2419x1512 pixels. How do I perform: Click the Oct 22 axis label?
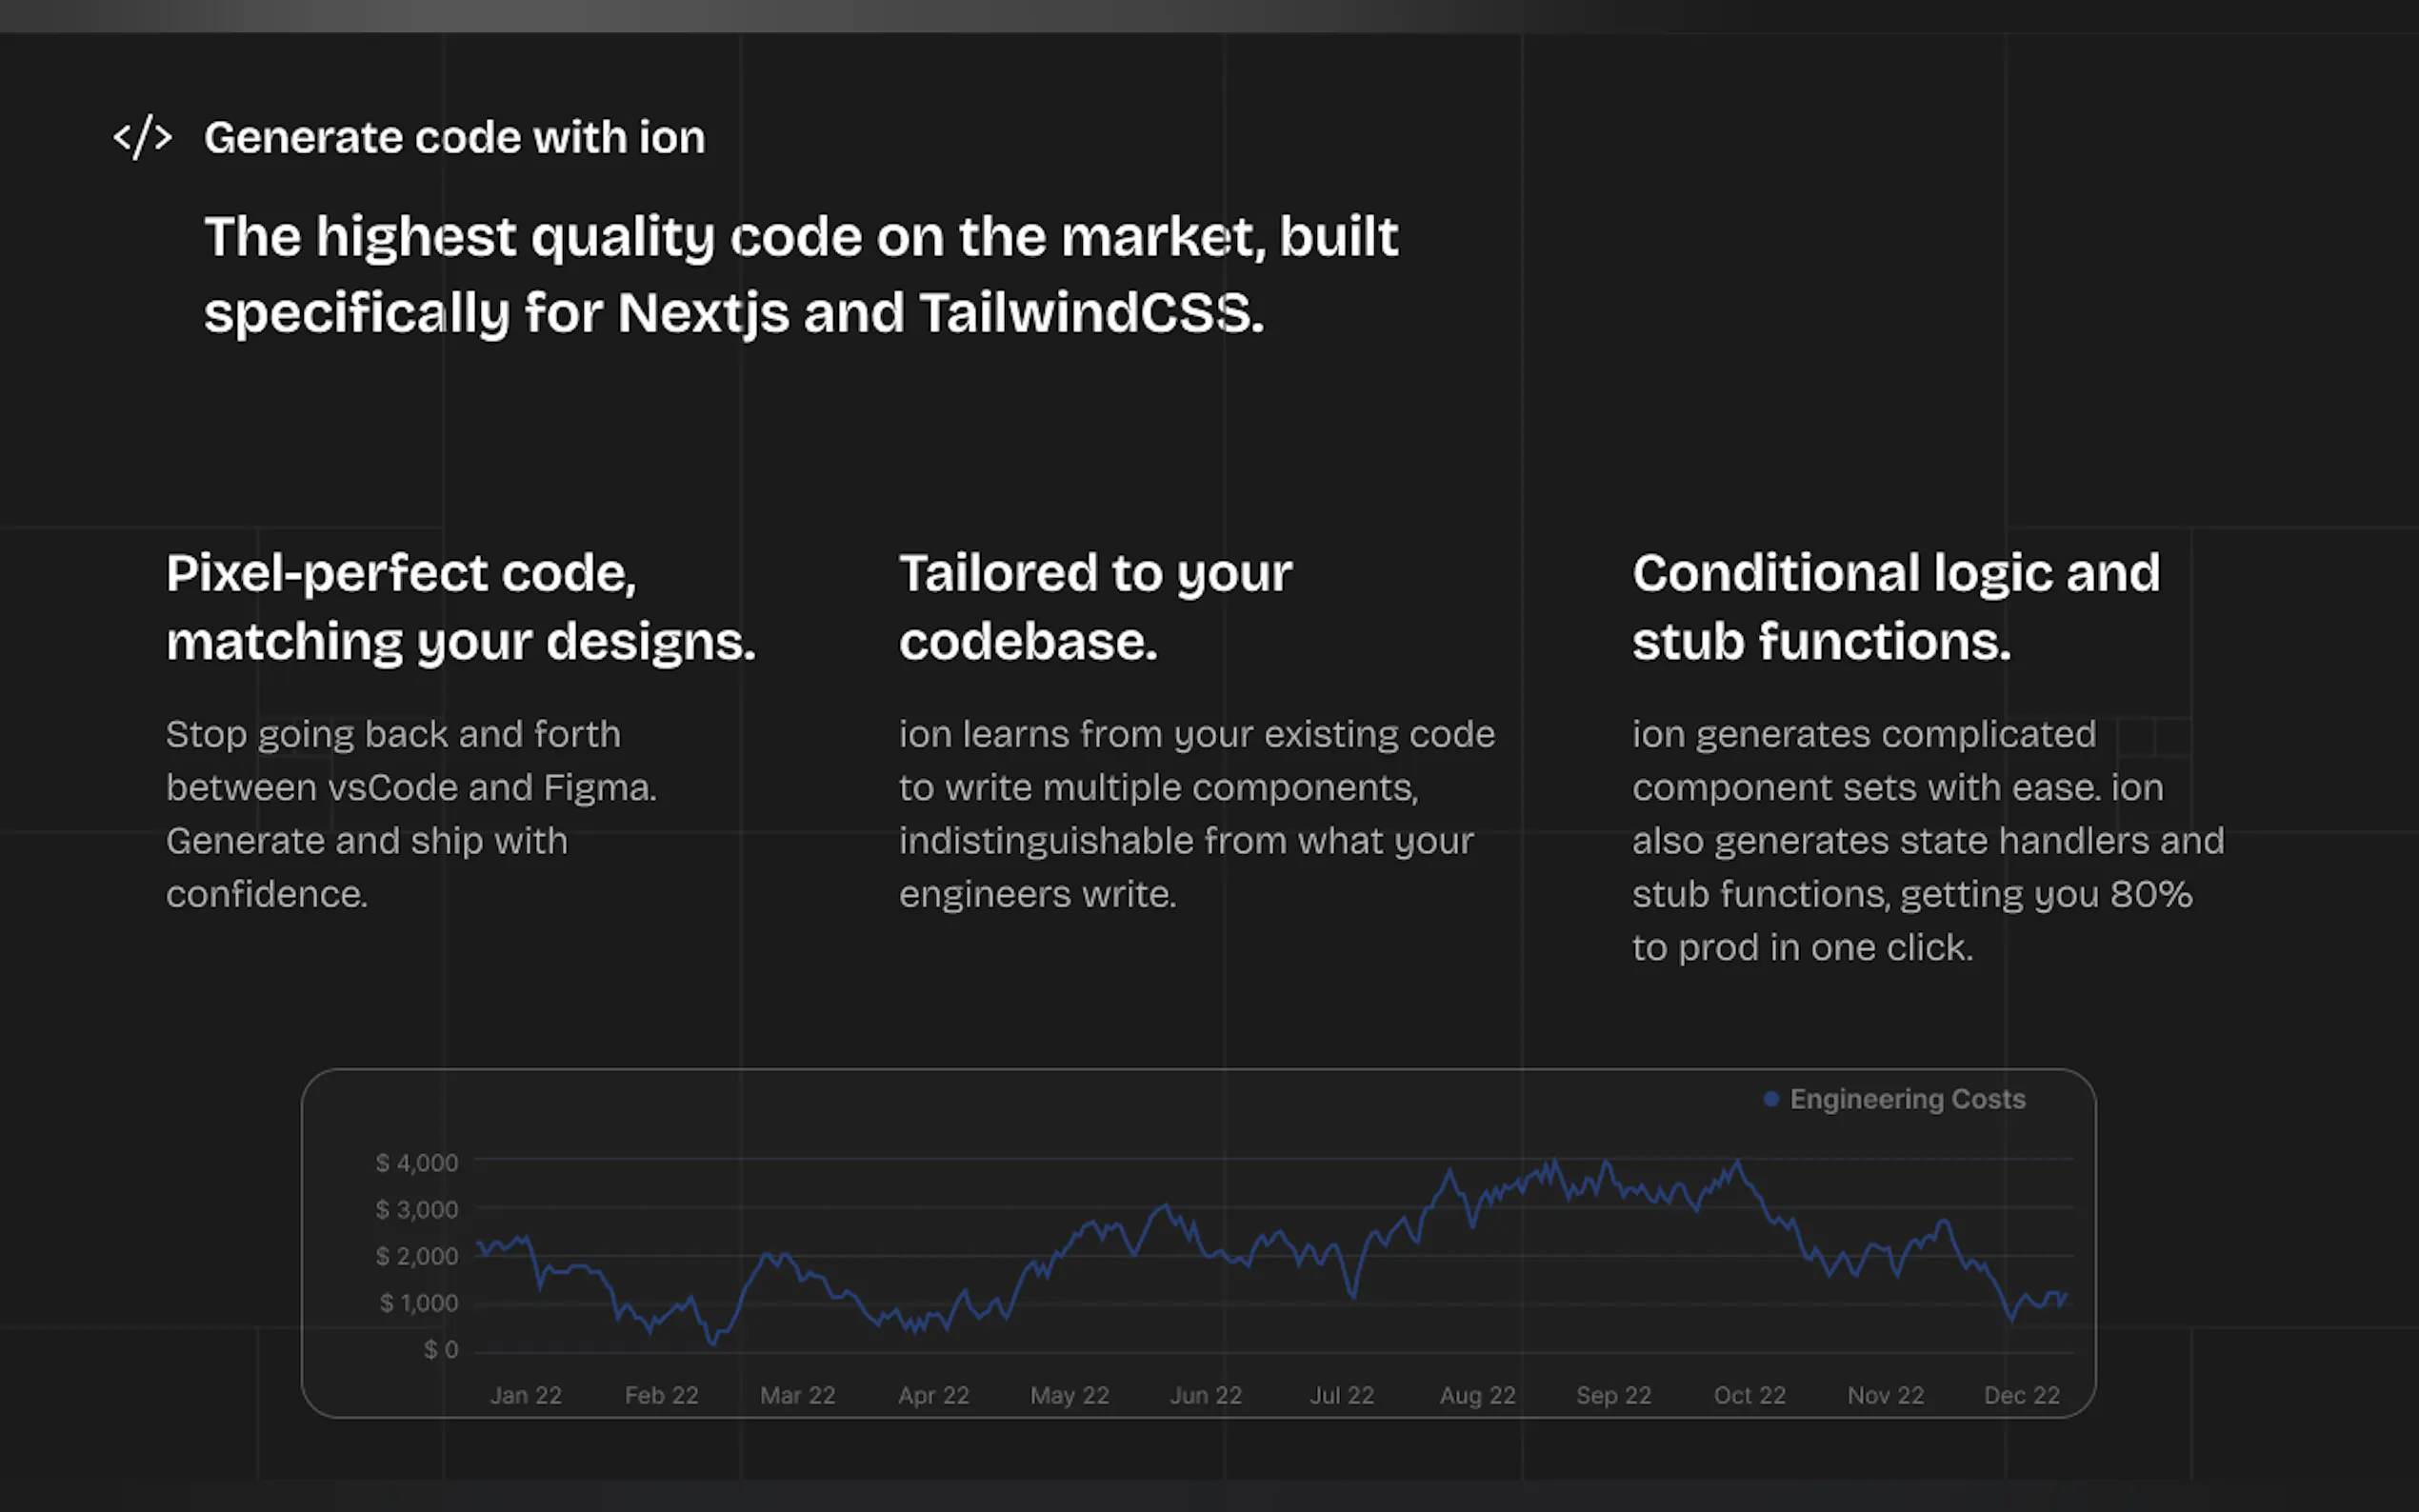tap(1749, 1395)
